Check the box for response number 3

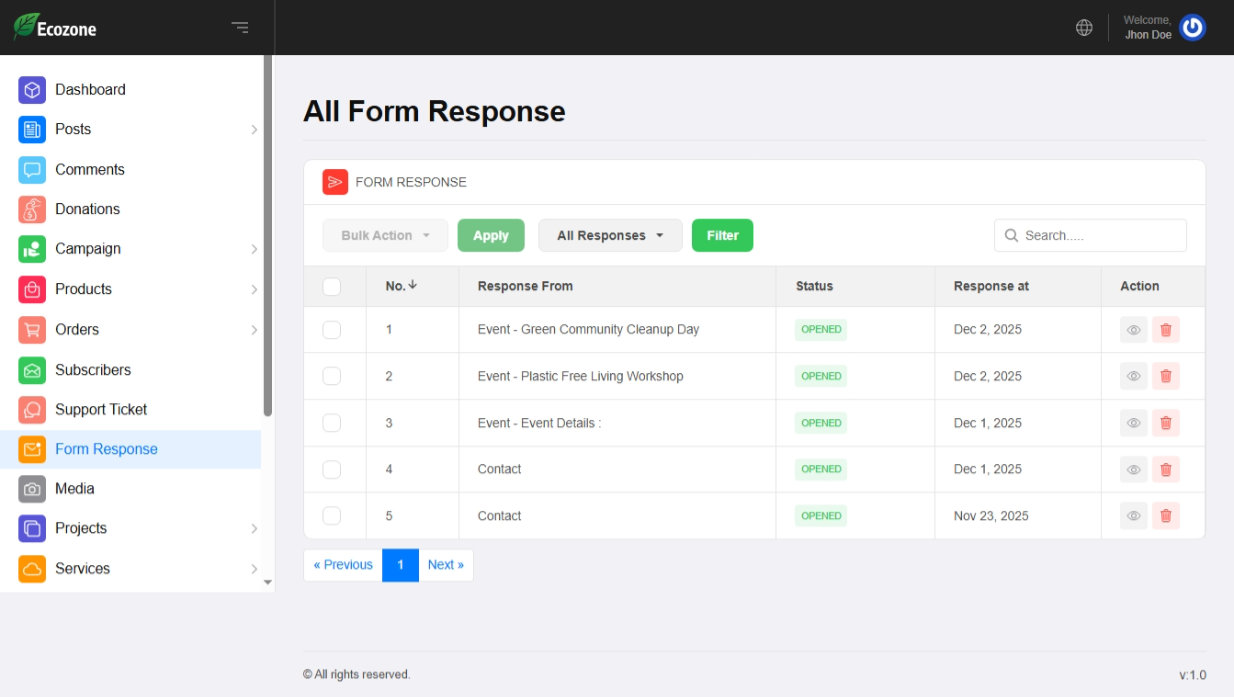click(332, 423)
